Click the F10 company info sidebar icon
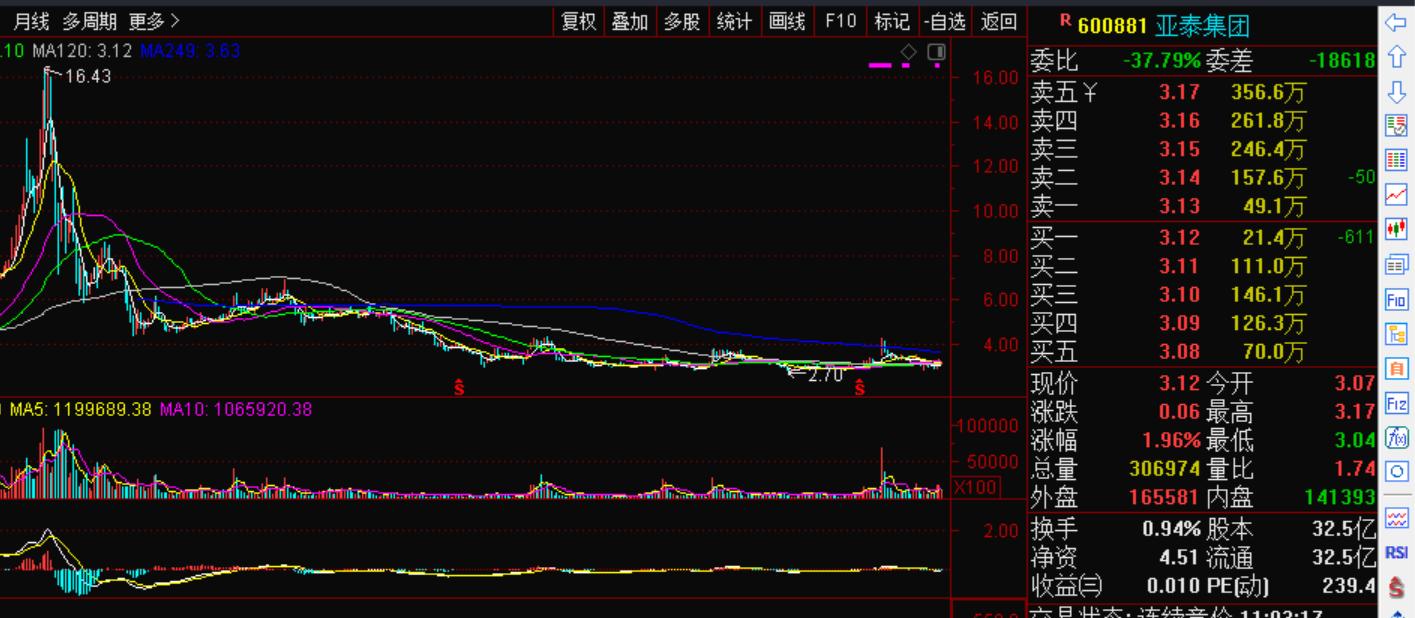 click(1396, 299)
